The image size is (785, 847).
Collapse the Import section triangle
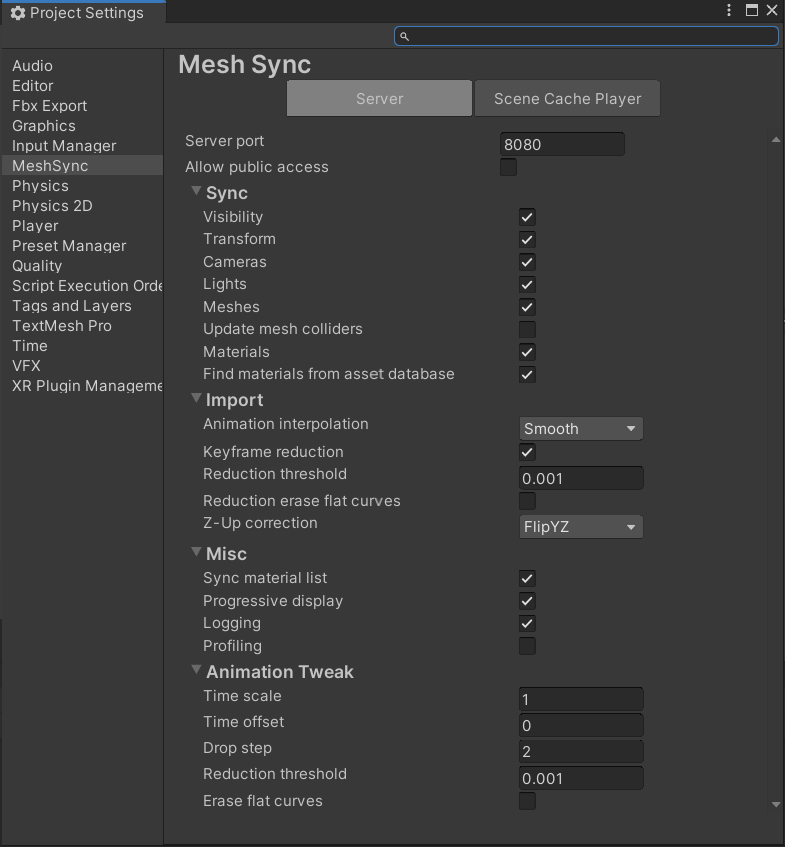196,399
